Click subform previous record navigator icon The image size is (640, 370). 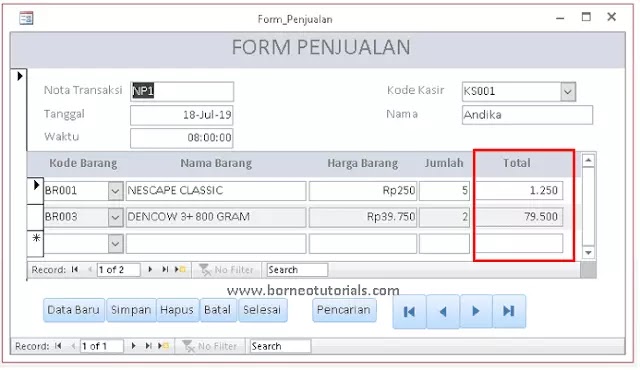pos(89,269)
